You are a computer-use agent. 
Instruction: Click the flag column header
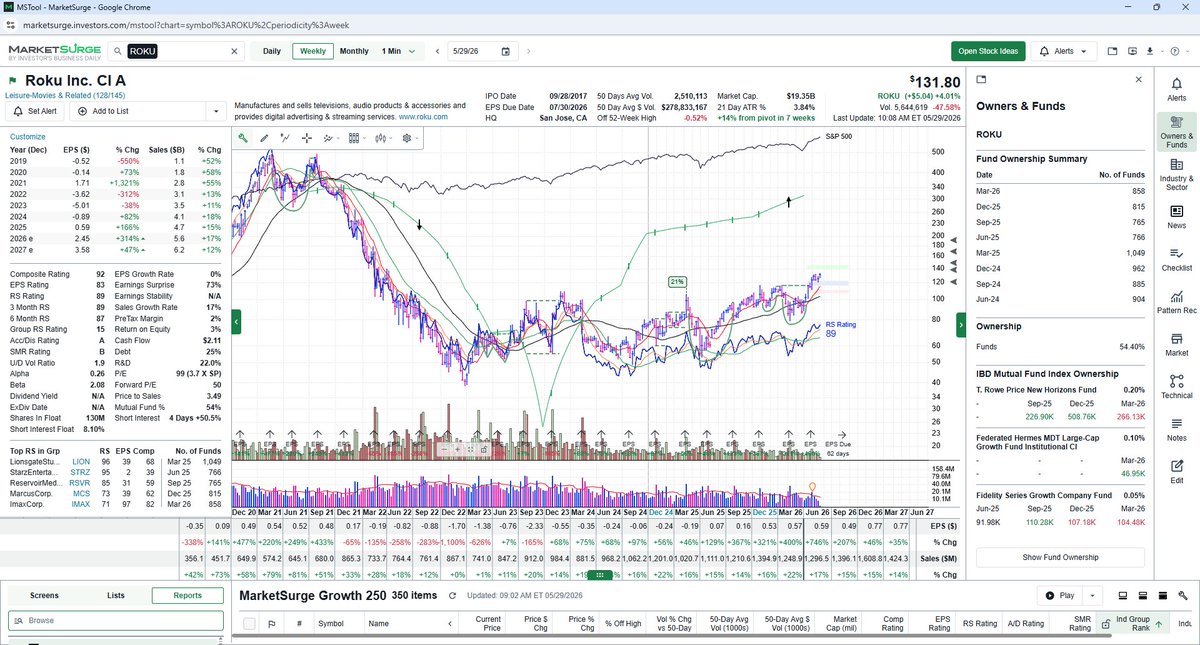click(x=272, y=624)
